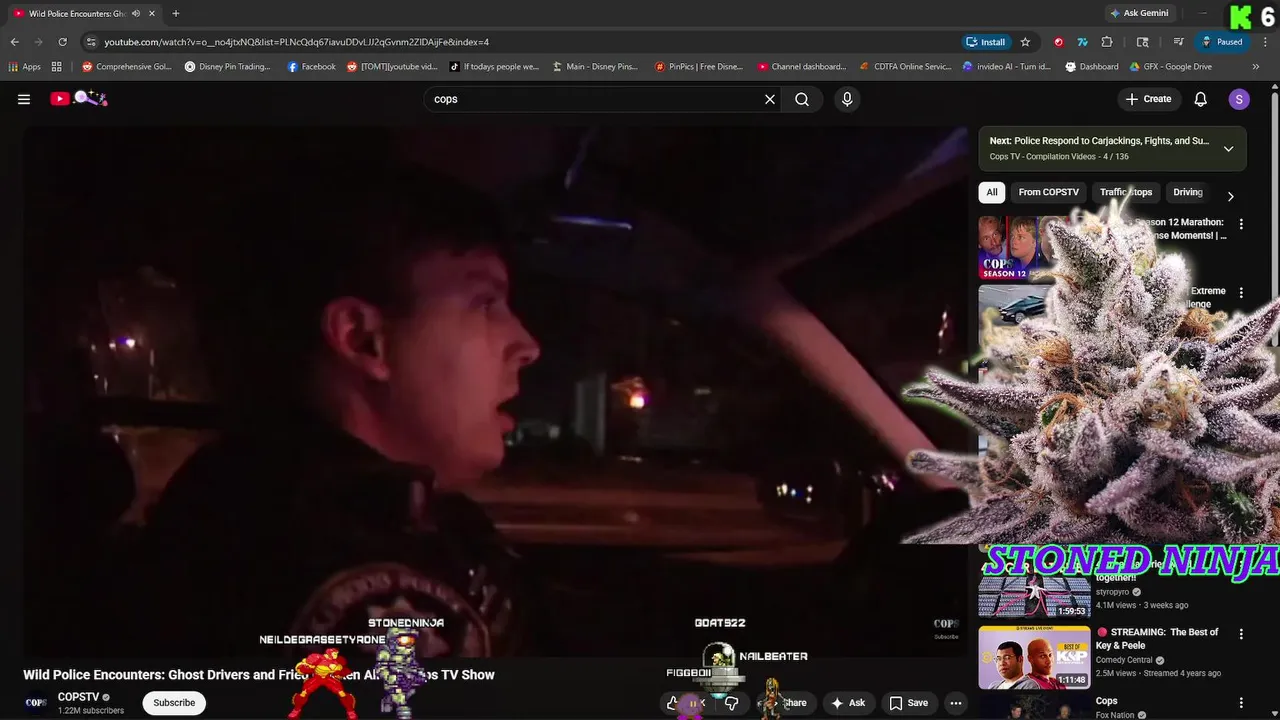
Task: Open the Facebook bookmark
Action: (312, 67)
